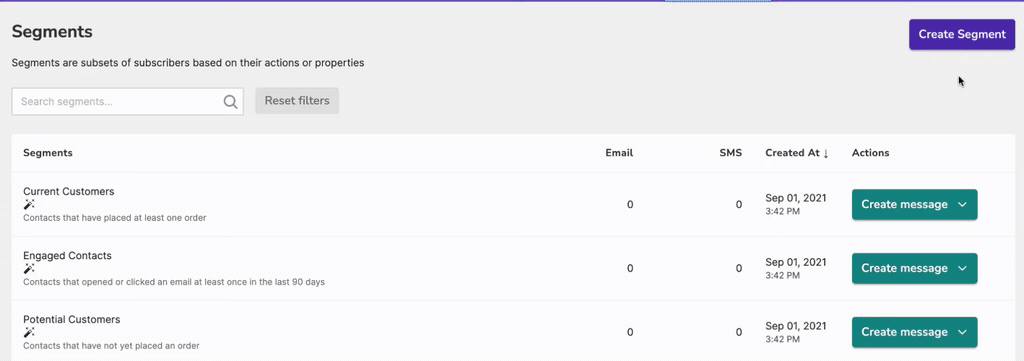
Task: Open the Engaged Contacts segment
Action: 67,255
